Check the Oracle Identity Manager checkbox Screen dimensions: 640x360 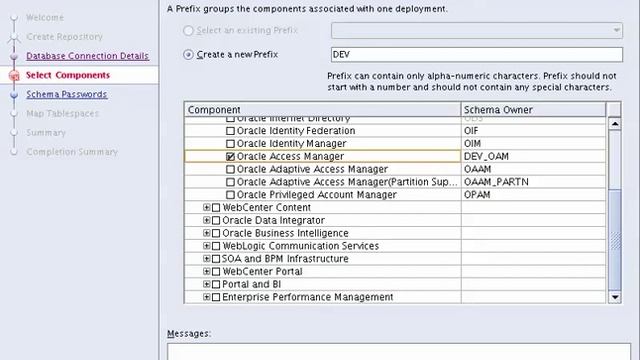(230, 144)
